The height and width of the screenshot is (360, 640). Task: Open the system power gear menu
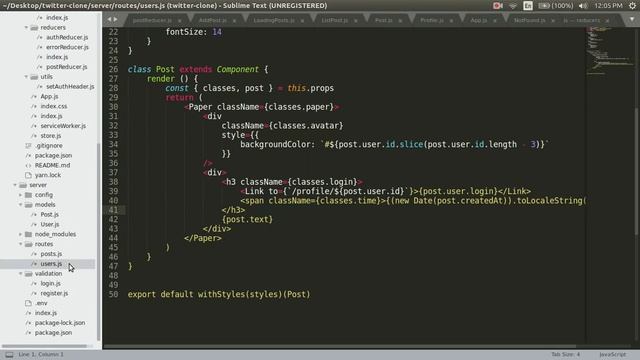(x=632, y=6)
